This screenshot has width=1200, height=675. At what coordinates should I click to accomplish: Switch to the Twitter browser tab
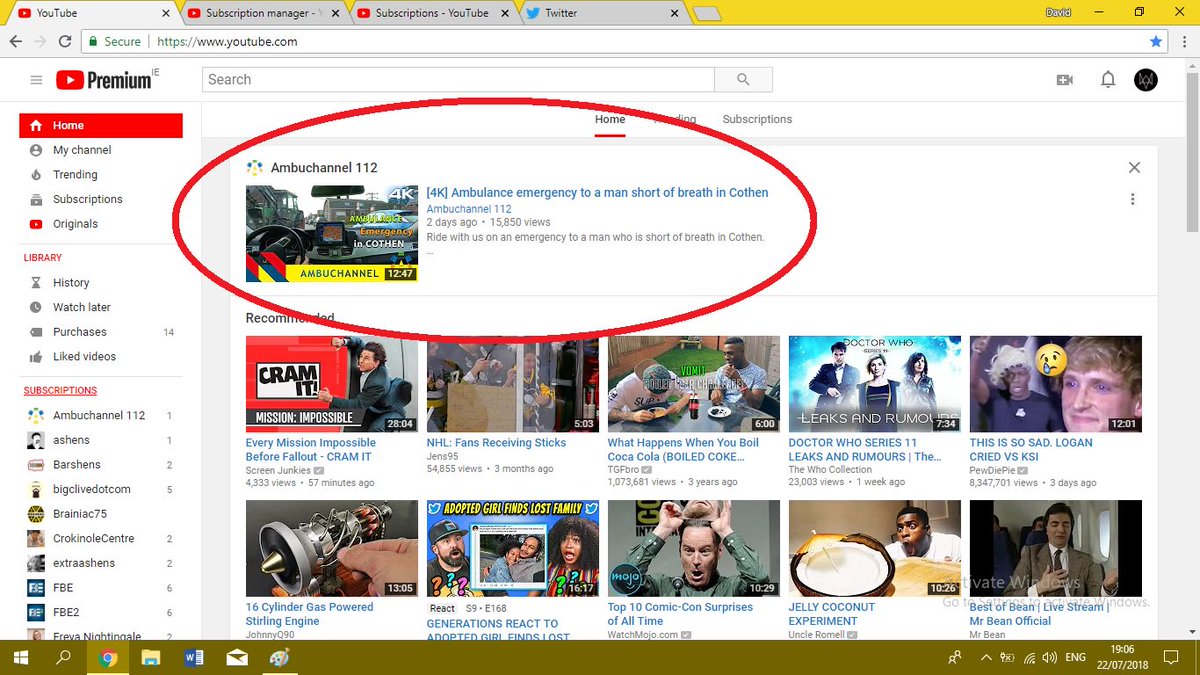(600, 13)
